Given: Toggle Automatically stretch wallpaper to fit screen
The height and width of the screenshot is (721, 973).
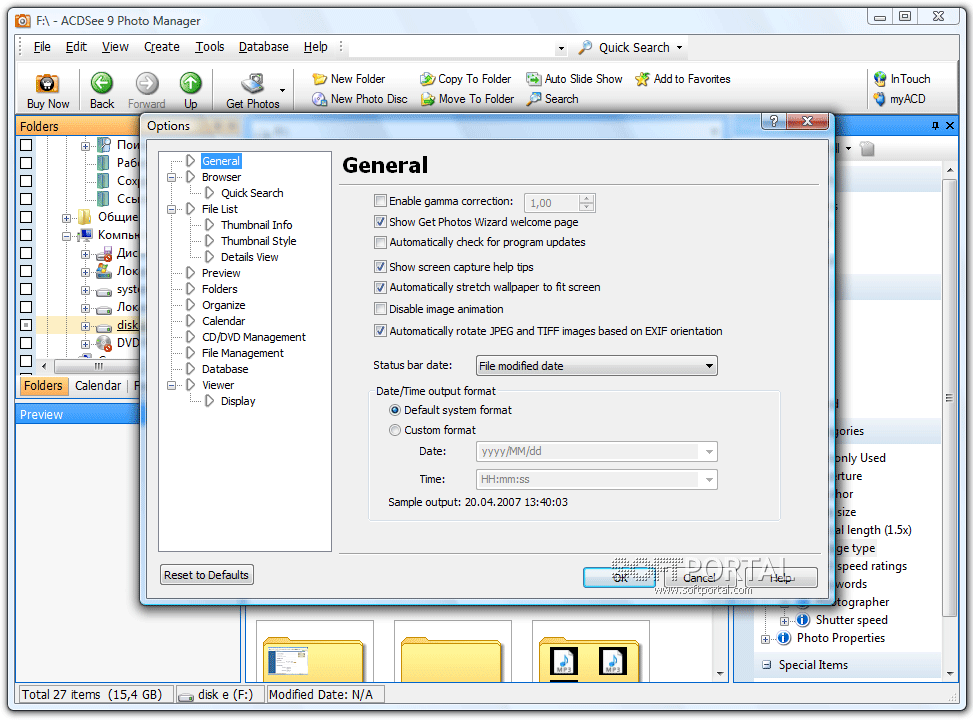Looking at the screenshot, I should click(x=380, y=287).
